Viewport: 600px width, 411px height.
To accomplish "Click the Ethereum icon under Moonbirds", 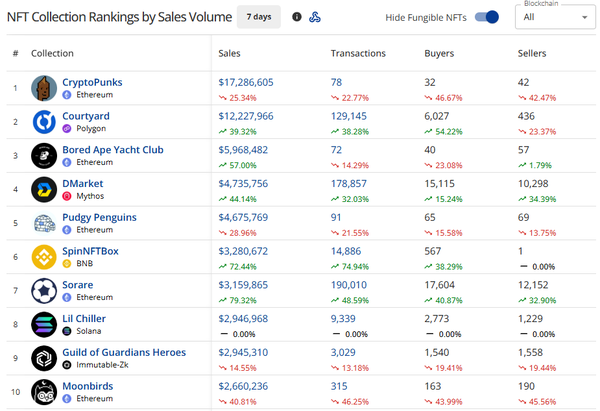I will pos(67,399).
